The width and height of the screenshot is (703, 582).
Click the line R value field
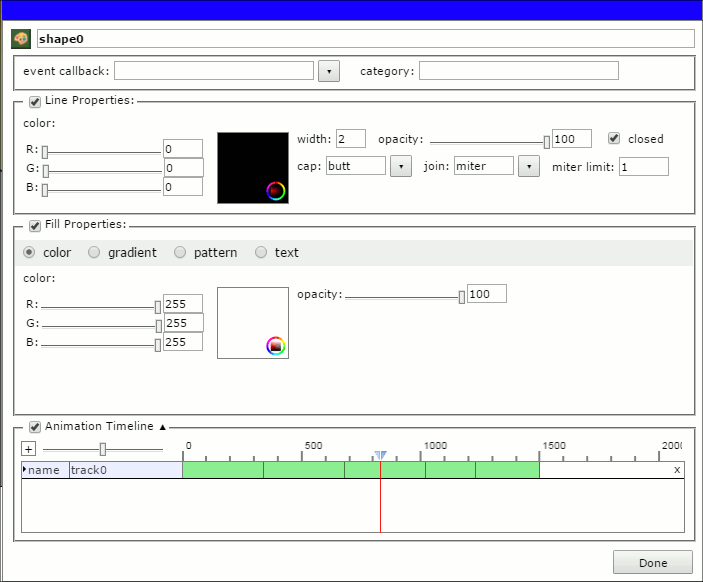pyautogui.click(x=183, y=149)
